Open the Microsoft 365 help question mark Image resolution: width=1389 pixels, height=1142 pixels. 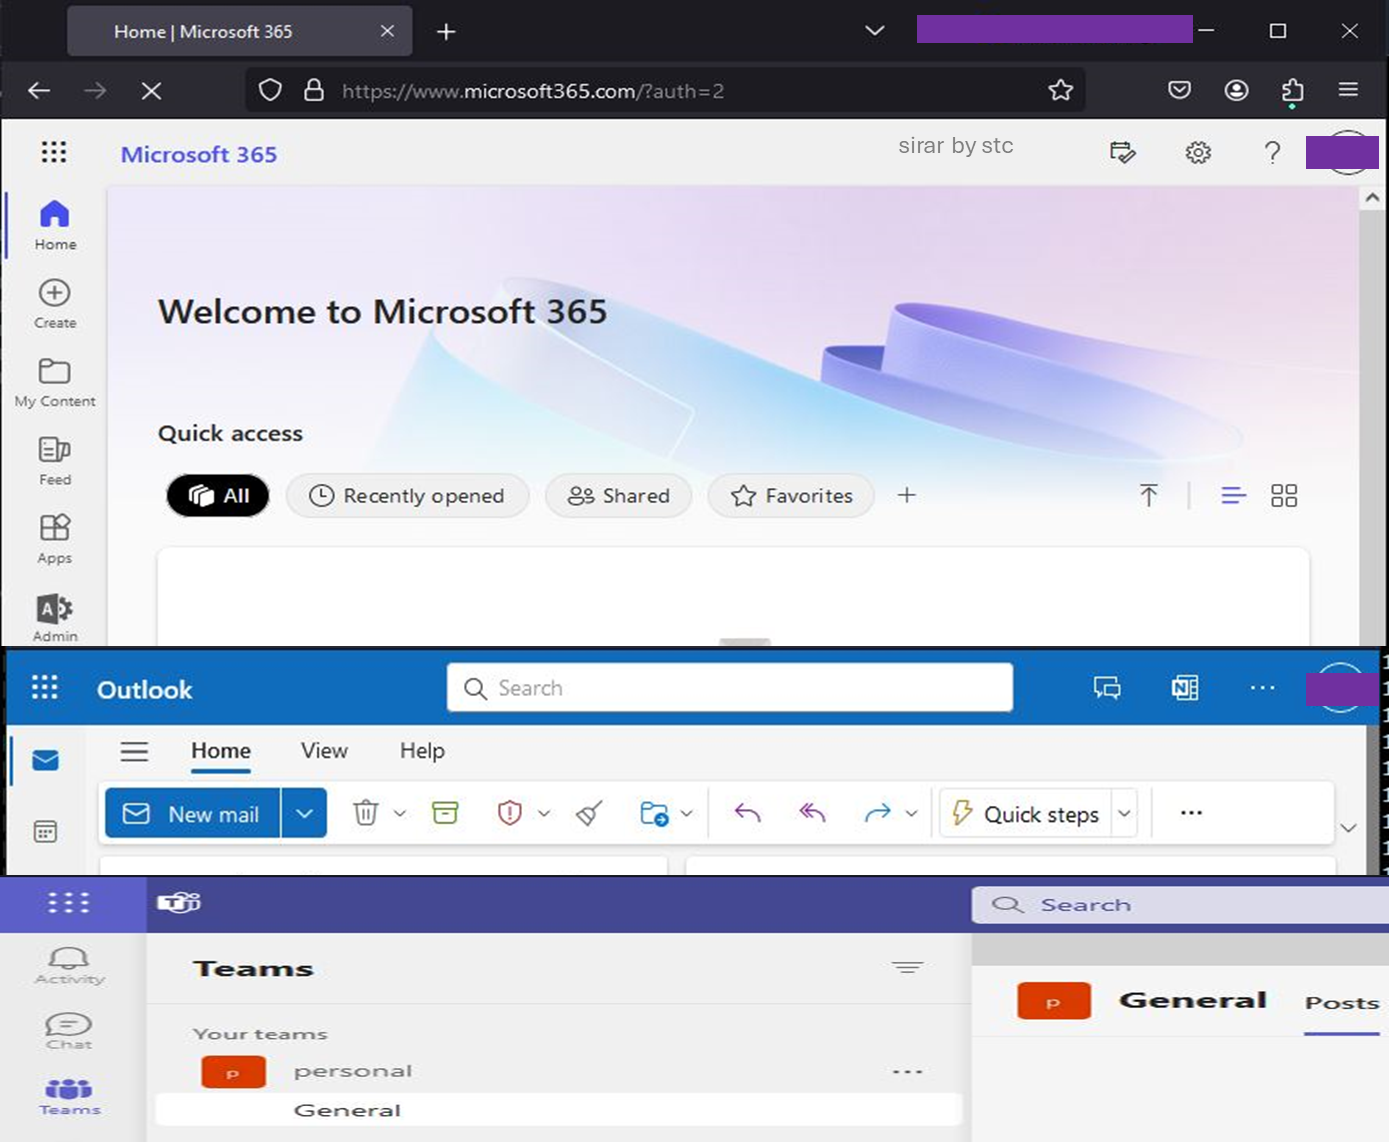tap(1272, 153)
